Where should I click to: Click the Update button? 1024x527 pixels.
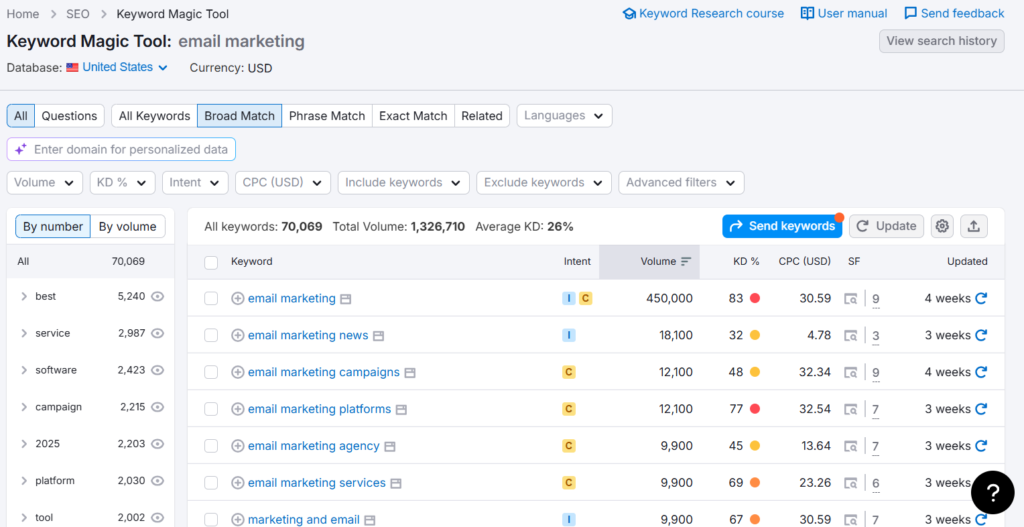tap(887, 226)
